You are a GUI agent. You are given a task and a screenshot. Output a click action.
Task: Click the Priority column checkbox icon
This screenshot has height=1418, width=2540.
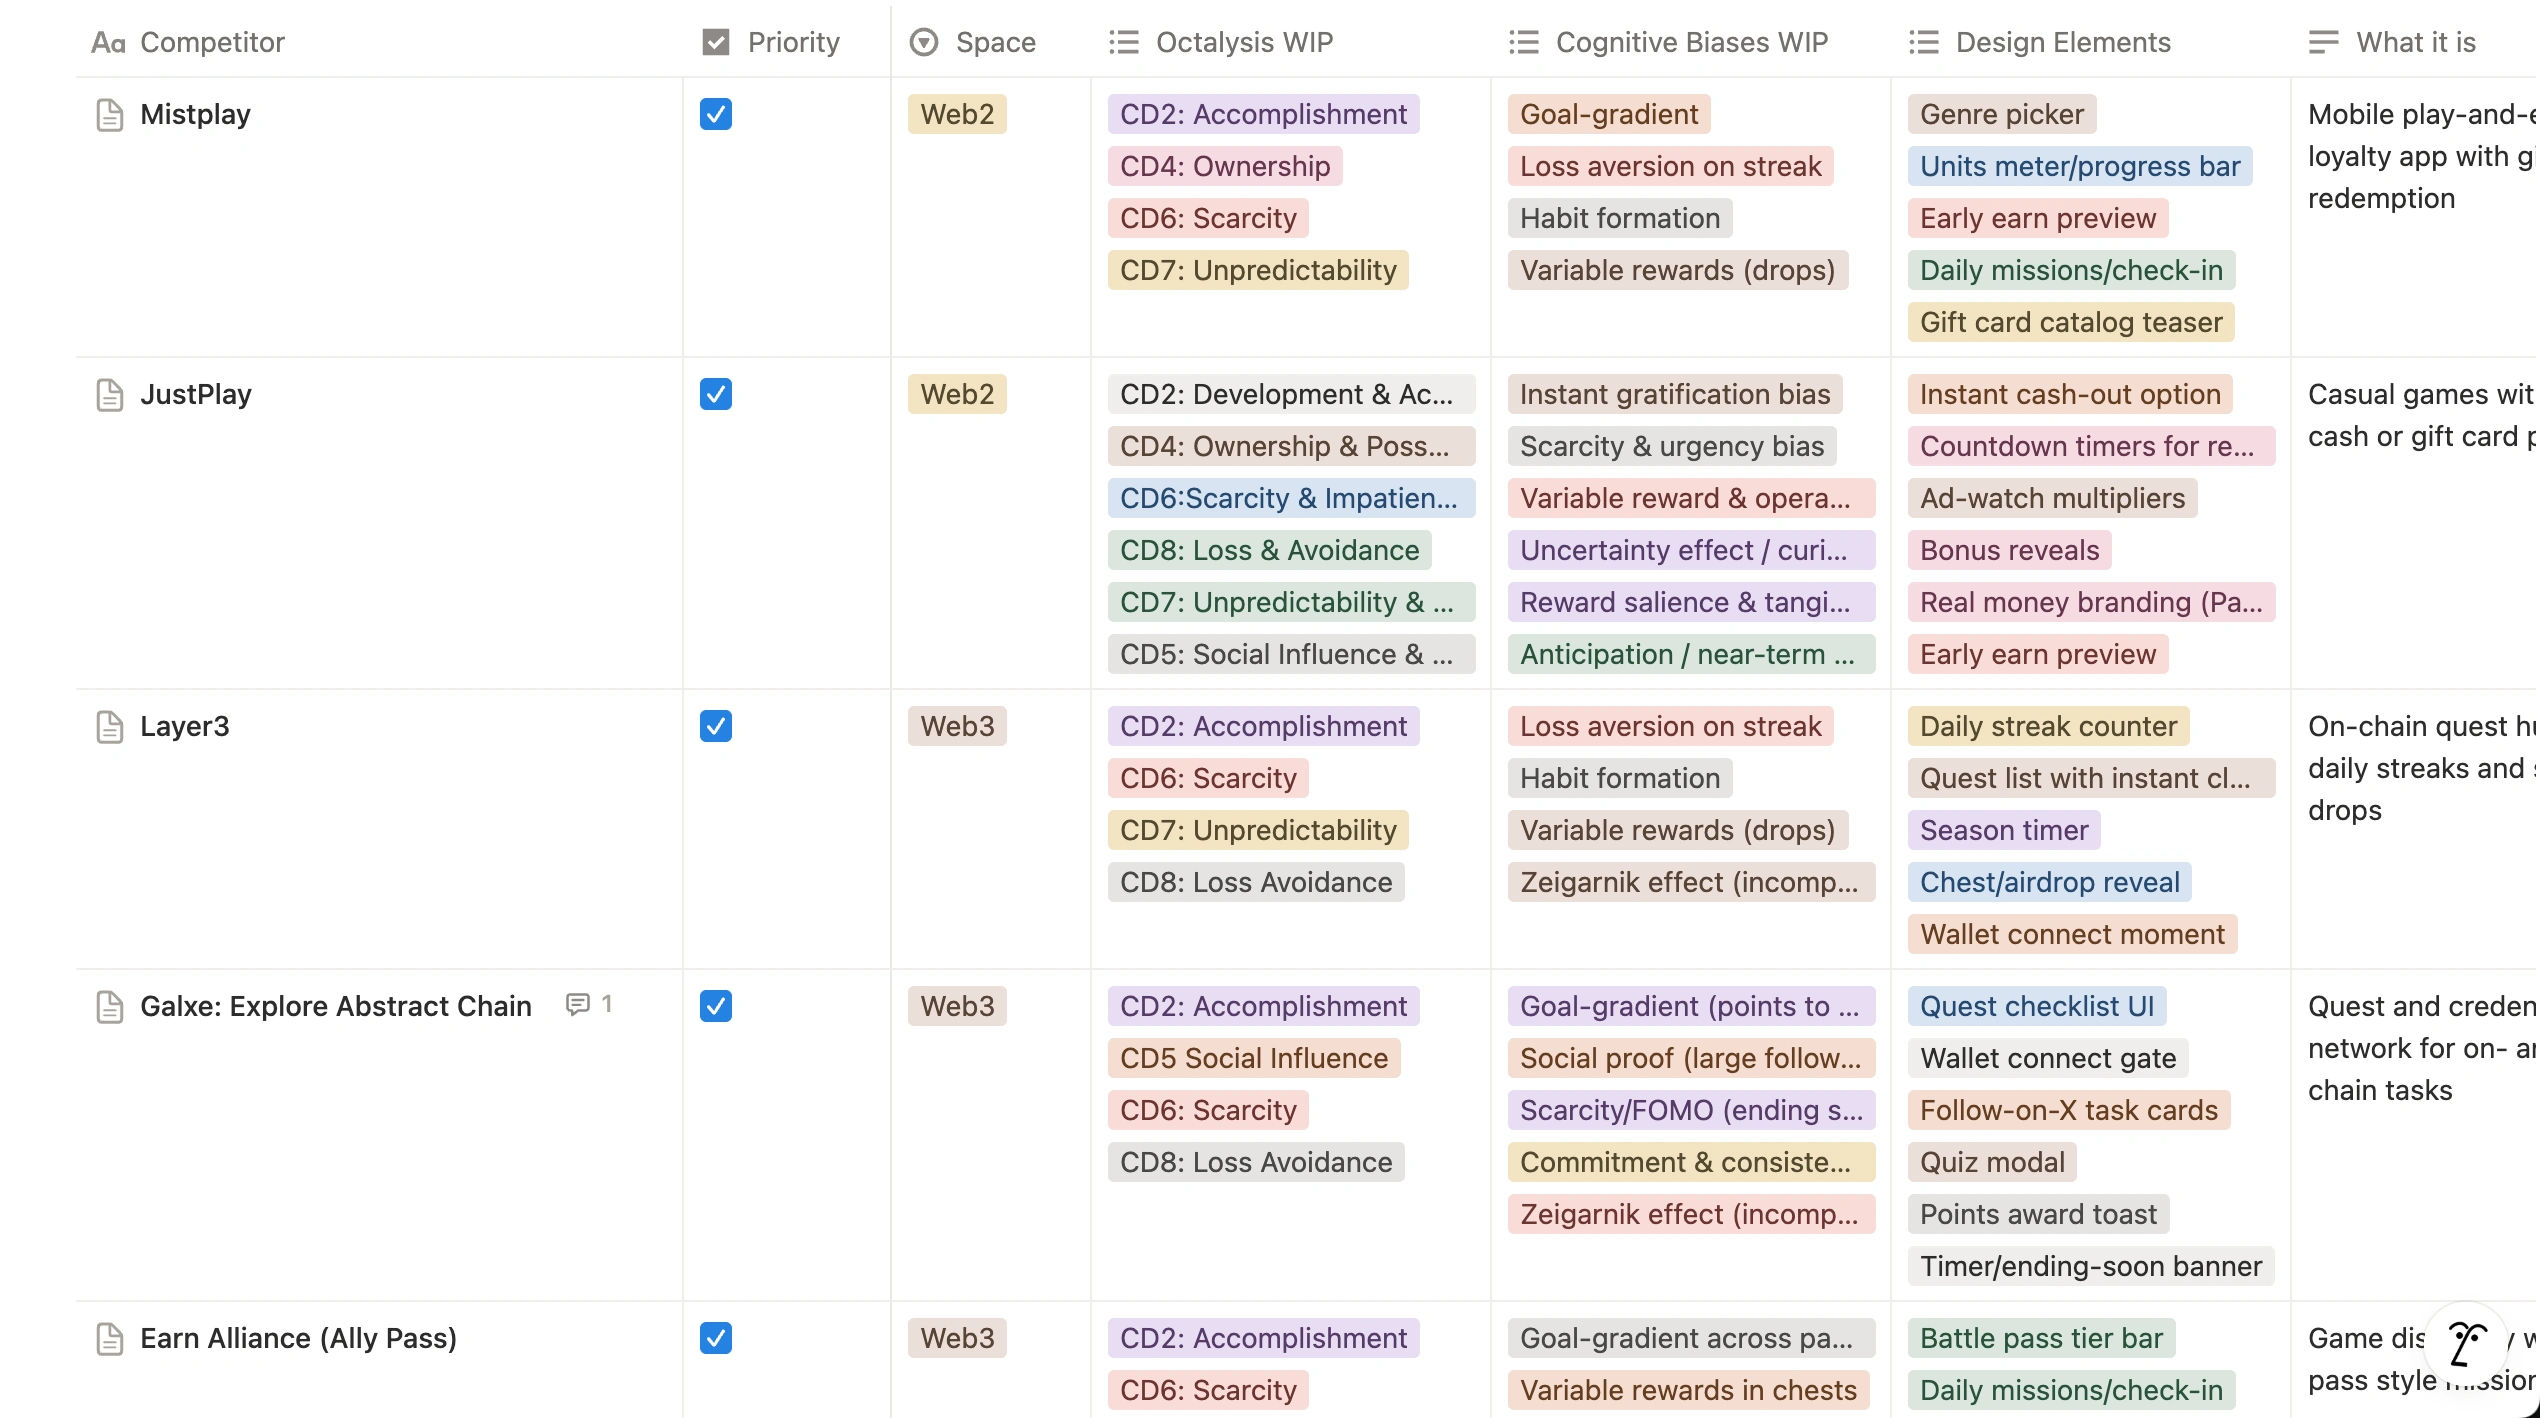coord(716,42)
